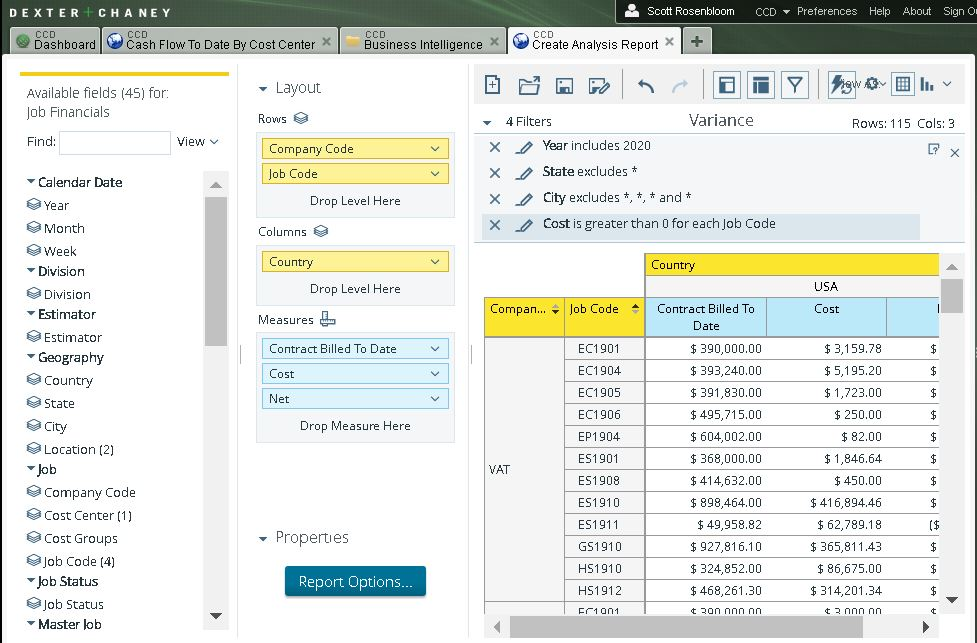The width and height of the screenshot is (977, 643).
Task: Switch to Cash Flow To Date By Cost Center tab
Action: tap(221, 40)
